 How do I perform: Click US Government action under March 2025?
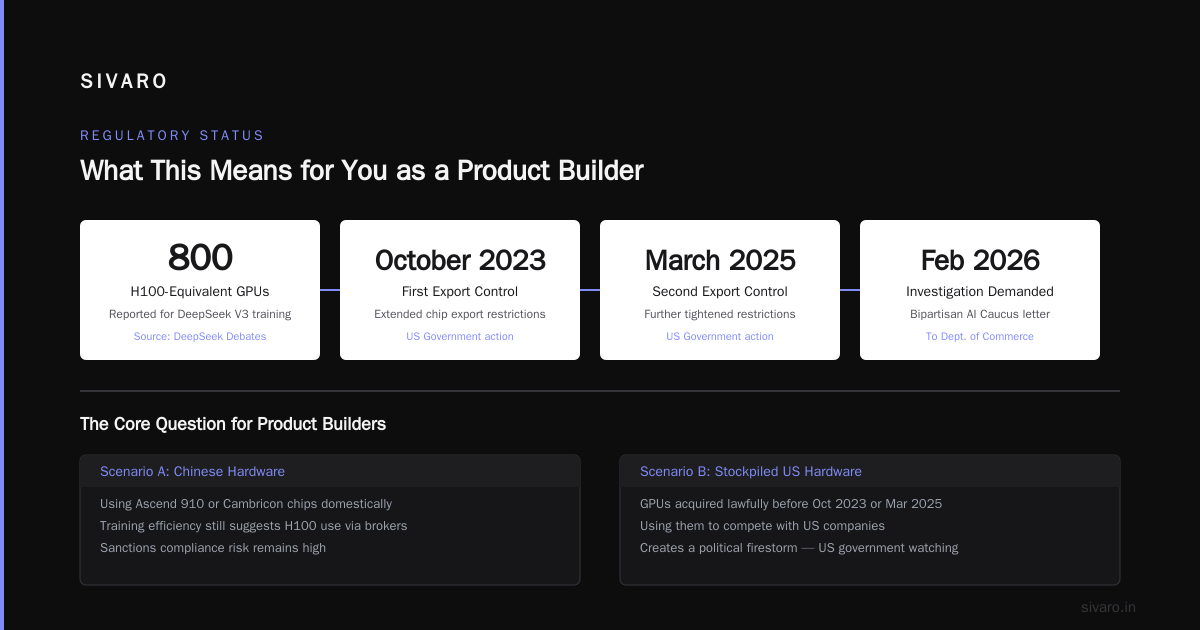[720, 337]
